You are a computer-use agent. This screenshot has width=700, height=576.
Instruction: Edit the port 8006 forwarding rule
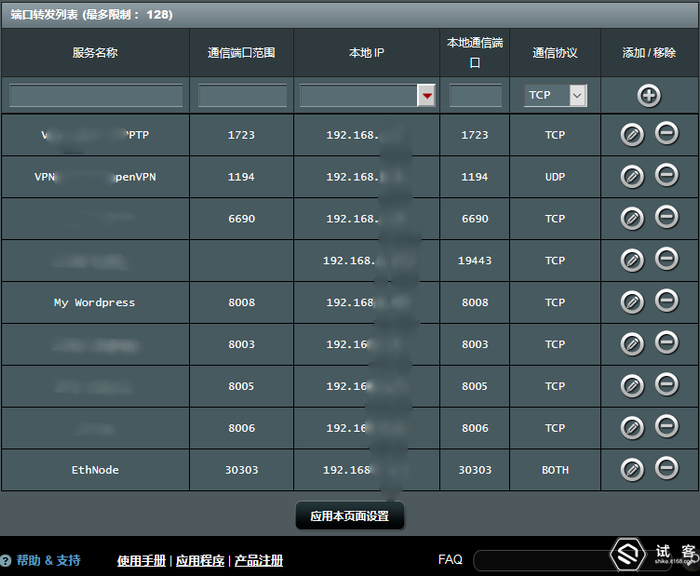click(632, 428)
